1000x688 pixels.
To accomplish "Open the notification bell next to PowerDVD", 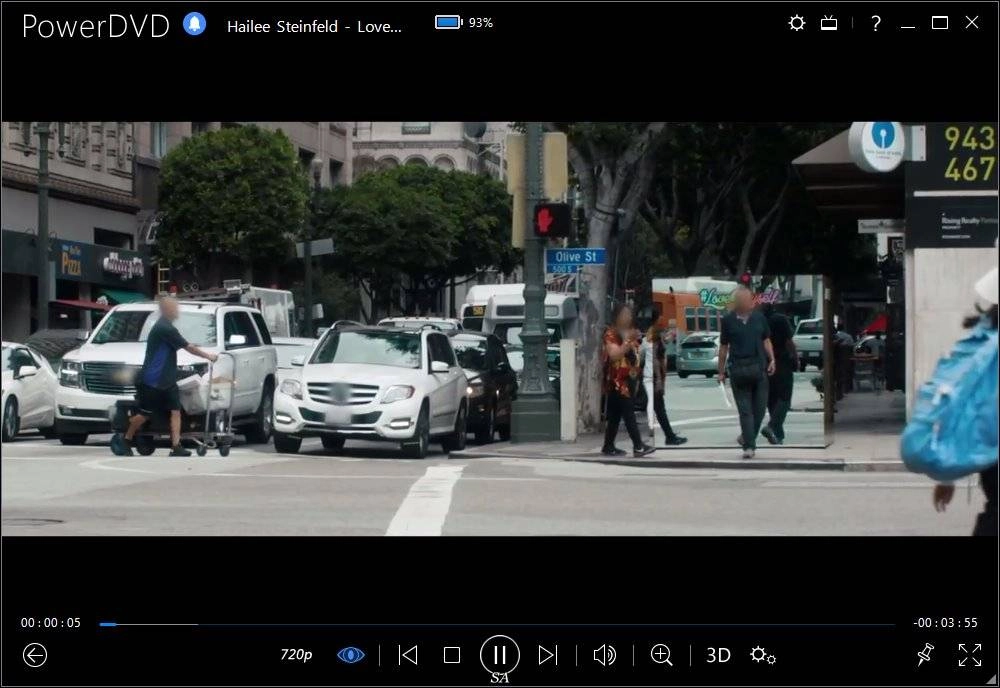I will pyautogui.click(x=195, y=24).
